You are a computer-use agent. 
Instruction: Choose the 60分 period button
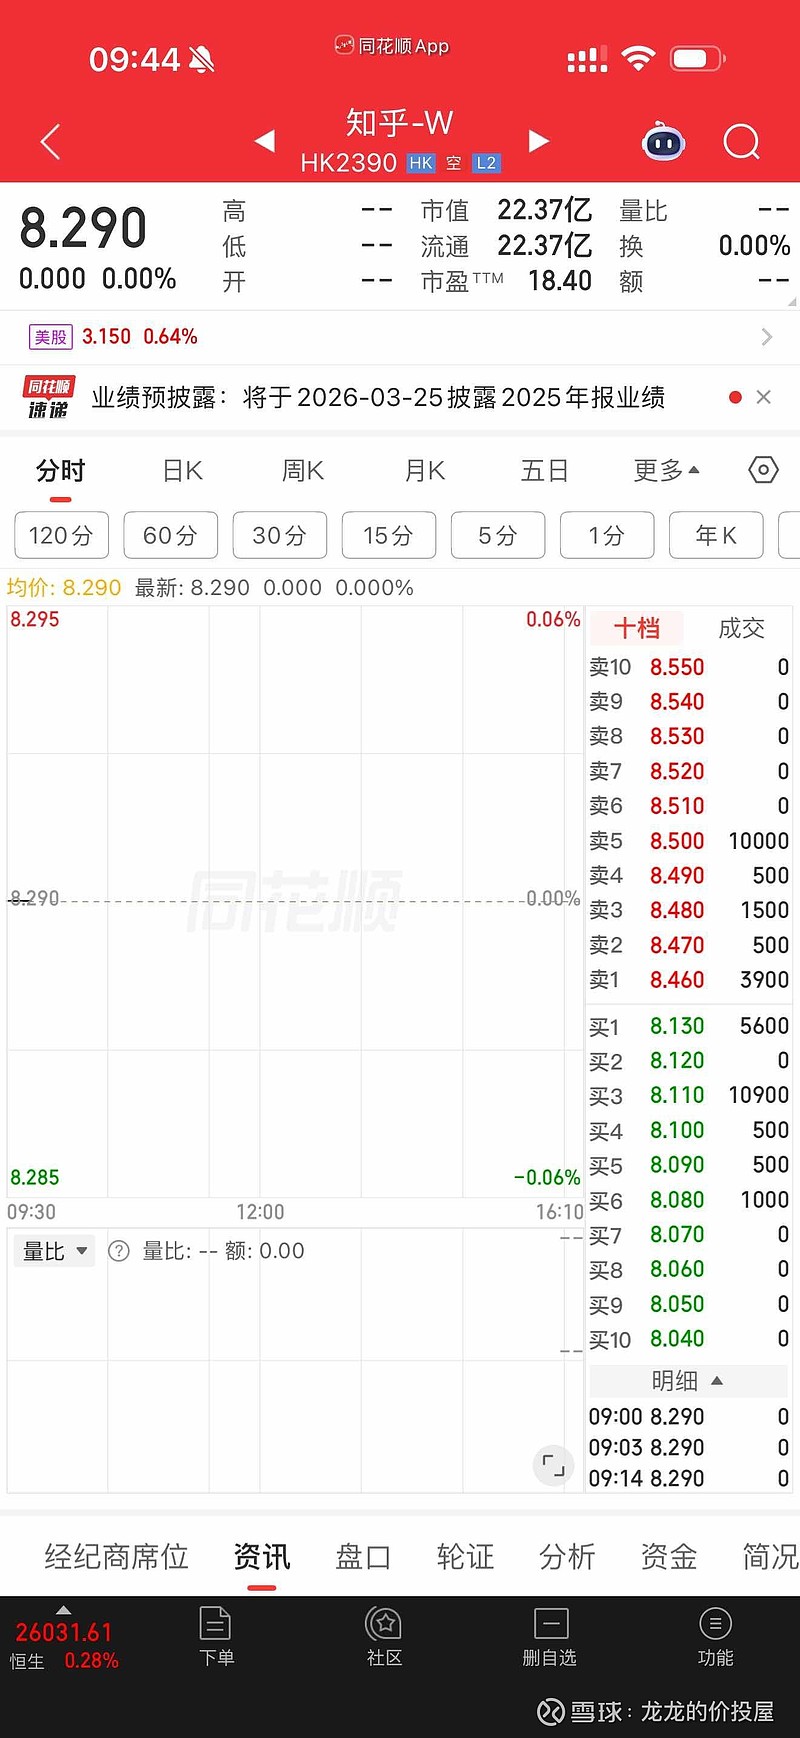pyautogui.click(x=170, y=535)
